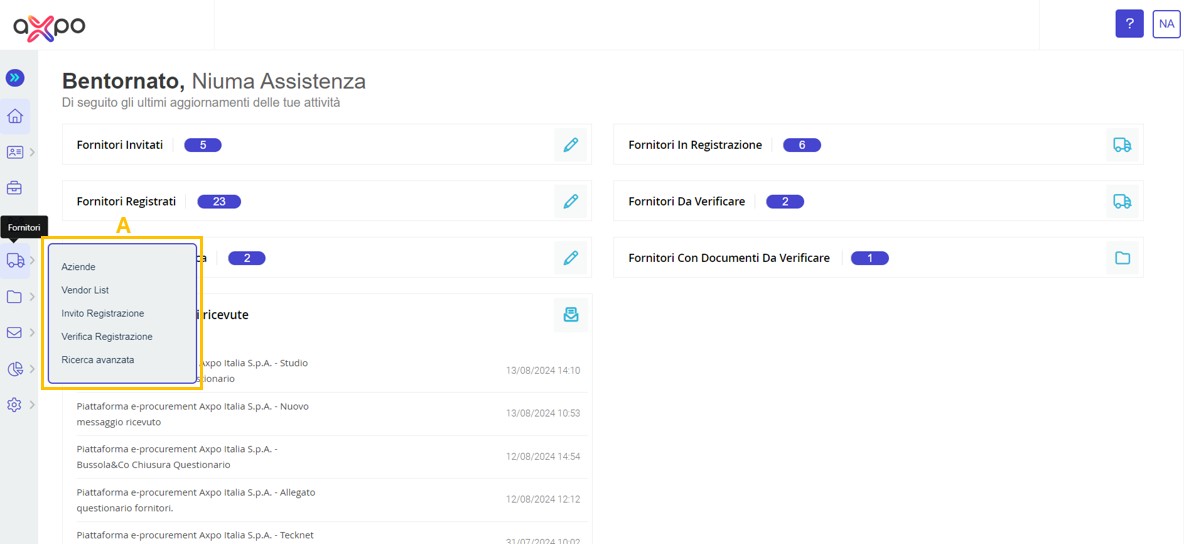Click the question mark help button
The width and height of the screenshot is (1184, 544).
click(x=1130, y=24)
